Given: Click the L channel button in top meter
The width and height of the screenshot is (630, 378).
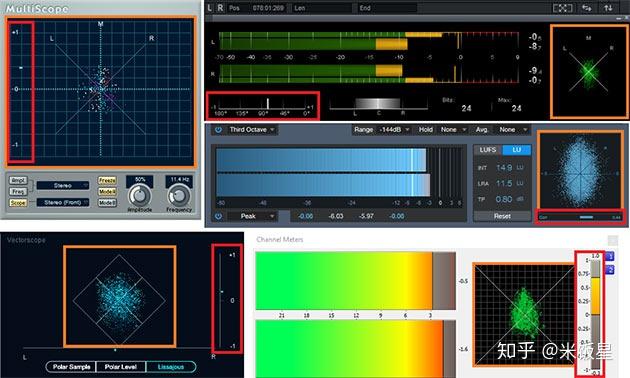Looking at the screenshot, I should 210,8.
